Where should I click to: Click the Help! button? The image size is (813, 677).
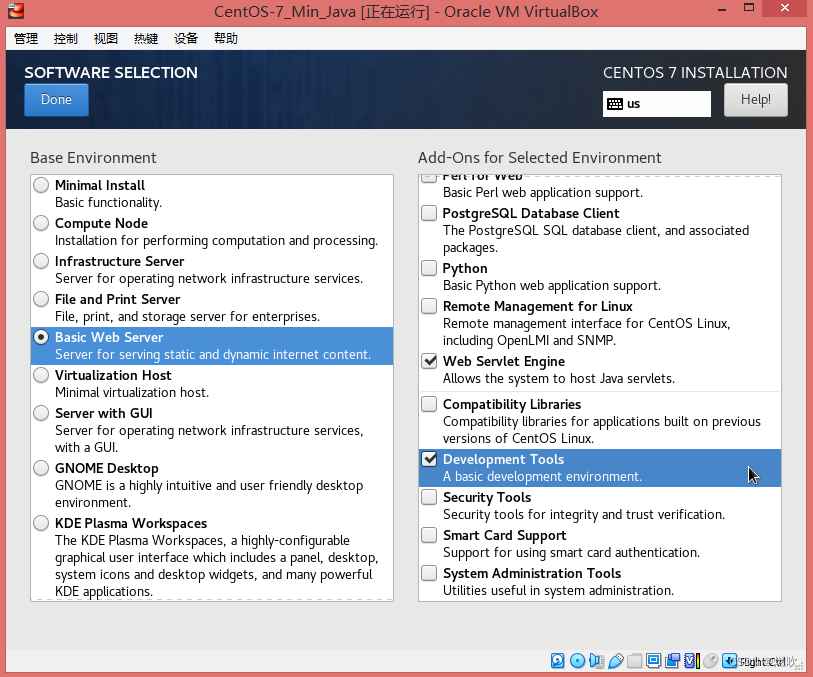pyautogui.click(x=755, y=100)
